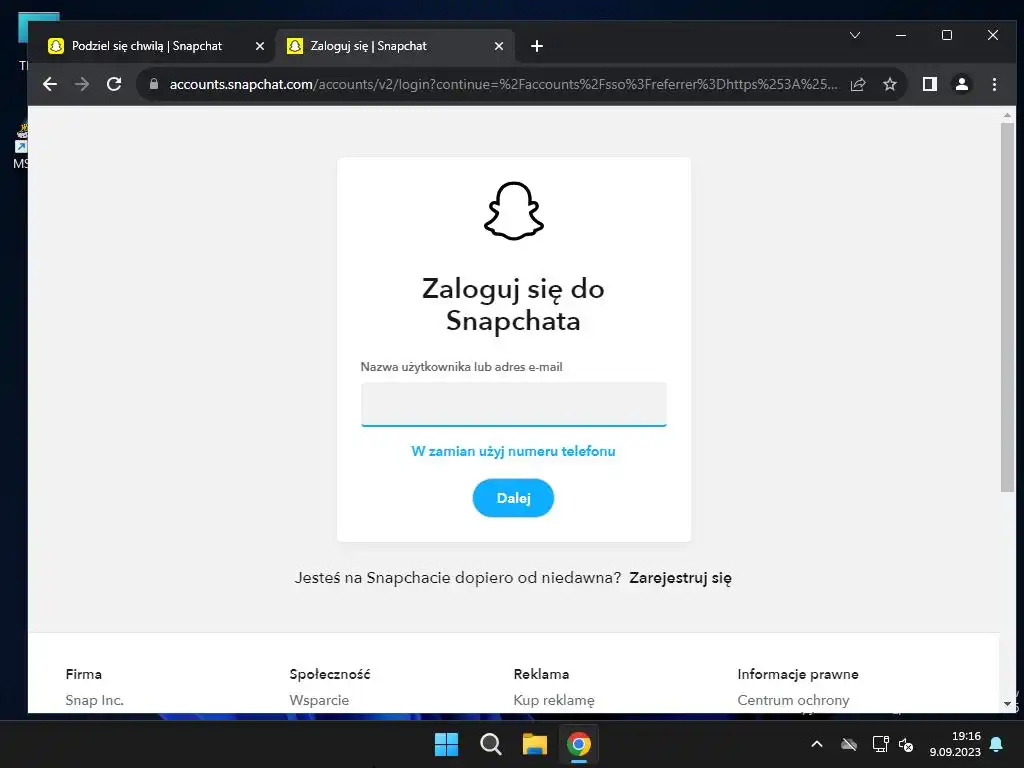Click the browser forward arrow
Image resolution: width=1024 pixels, height=768 pixels.
82,84
